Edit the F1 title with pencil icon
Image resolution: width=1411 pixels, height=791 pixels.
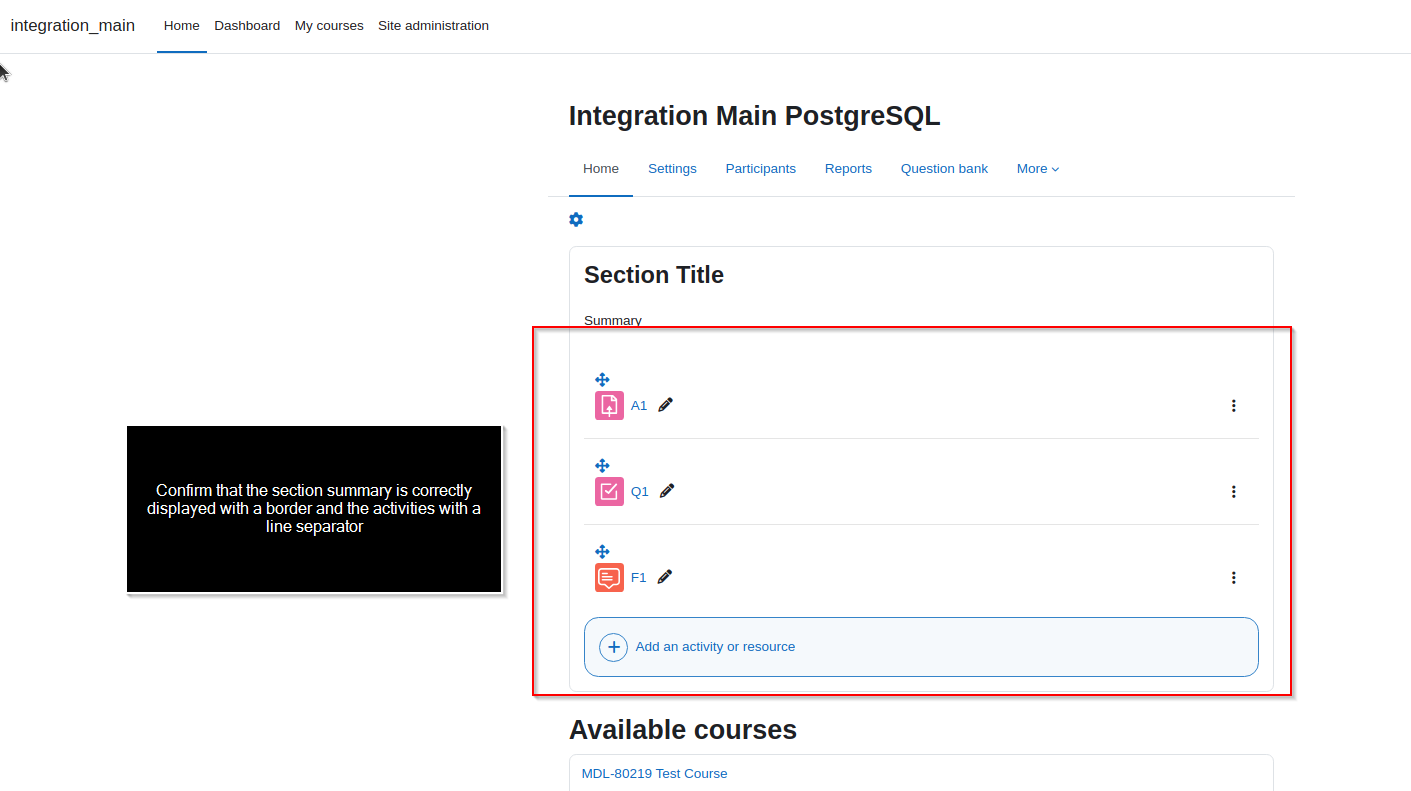pyautogui.click(x=665, y=577)
